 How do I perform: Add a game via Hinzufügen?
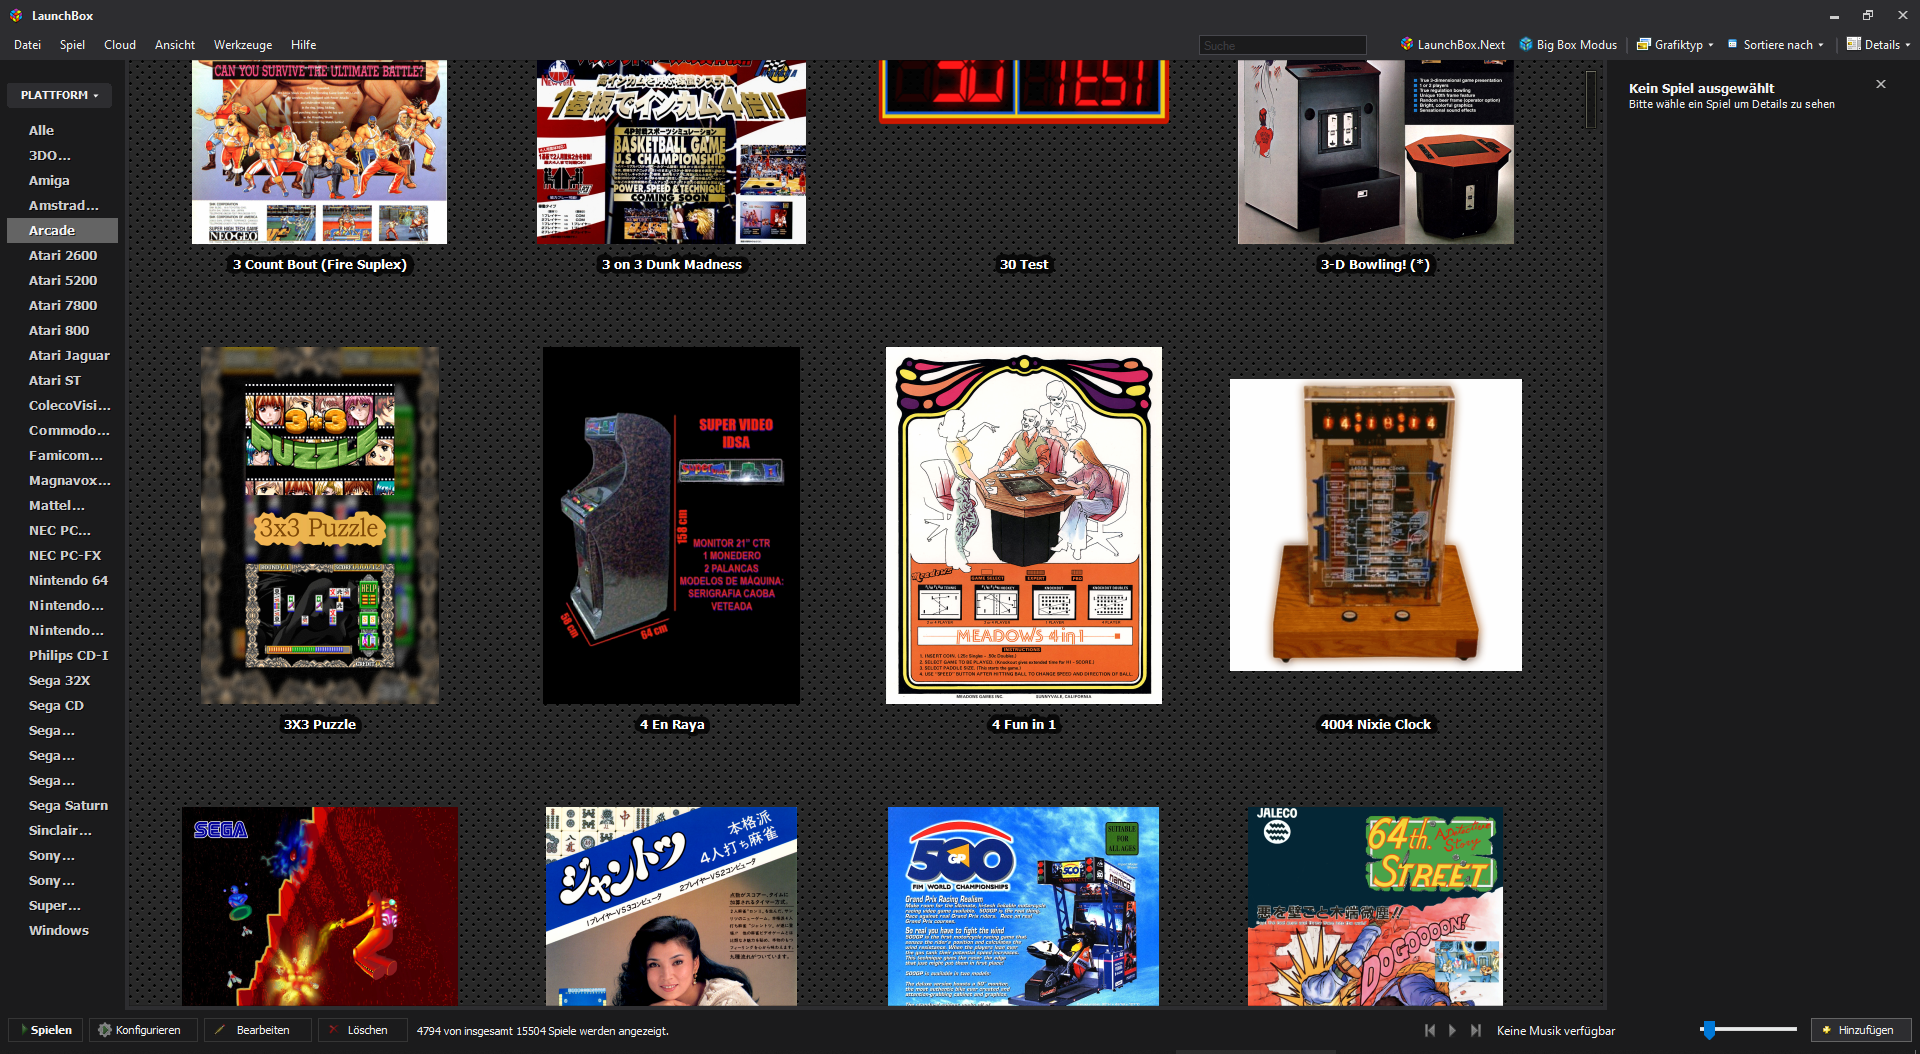tap(1860, 1030)
